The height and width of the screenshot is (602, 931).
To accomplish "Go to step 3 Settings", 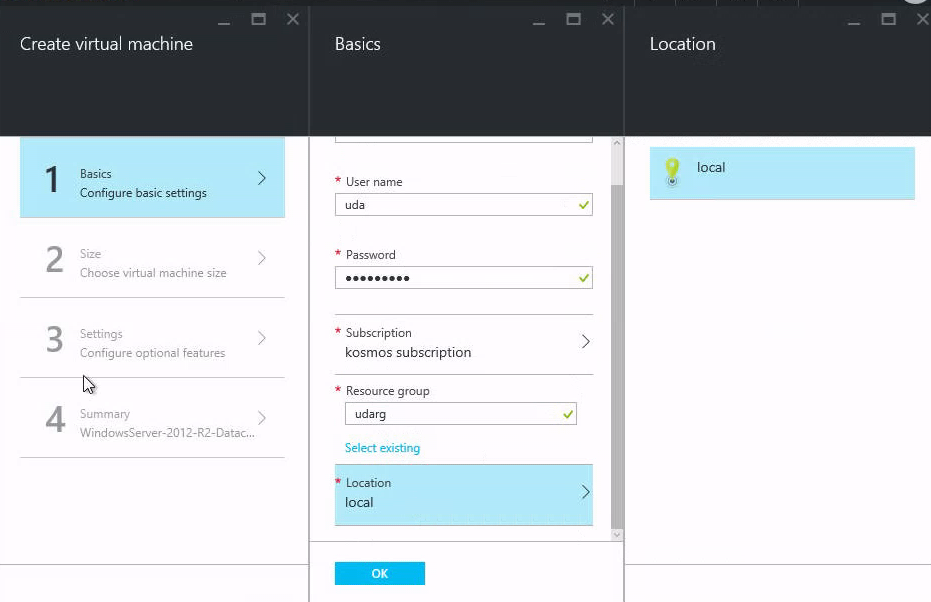I will coord(152,338).
